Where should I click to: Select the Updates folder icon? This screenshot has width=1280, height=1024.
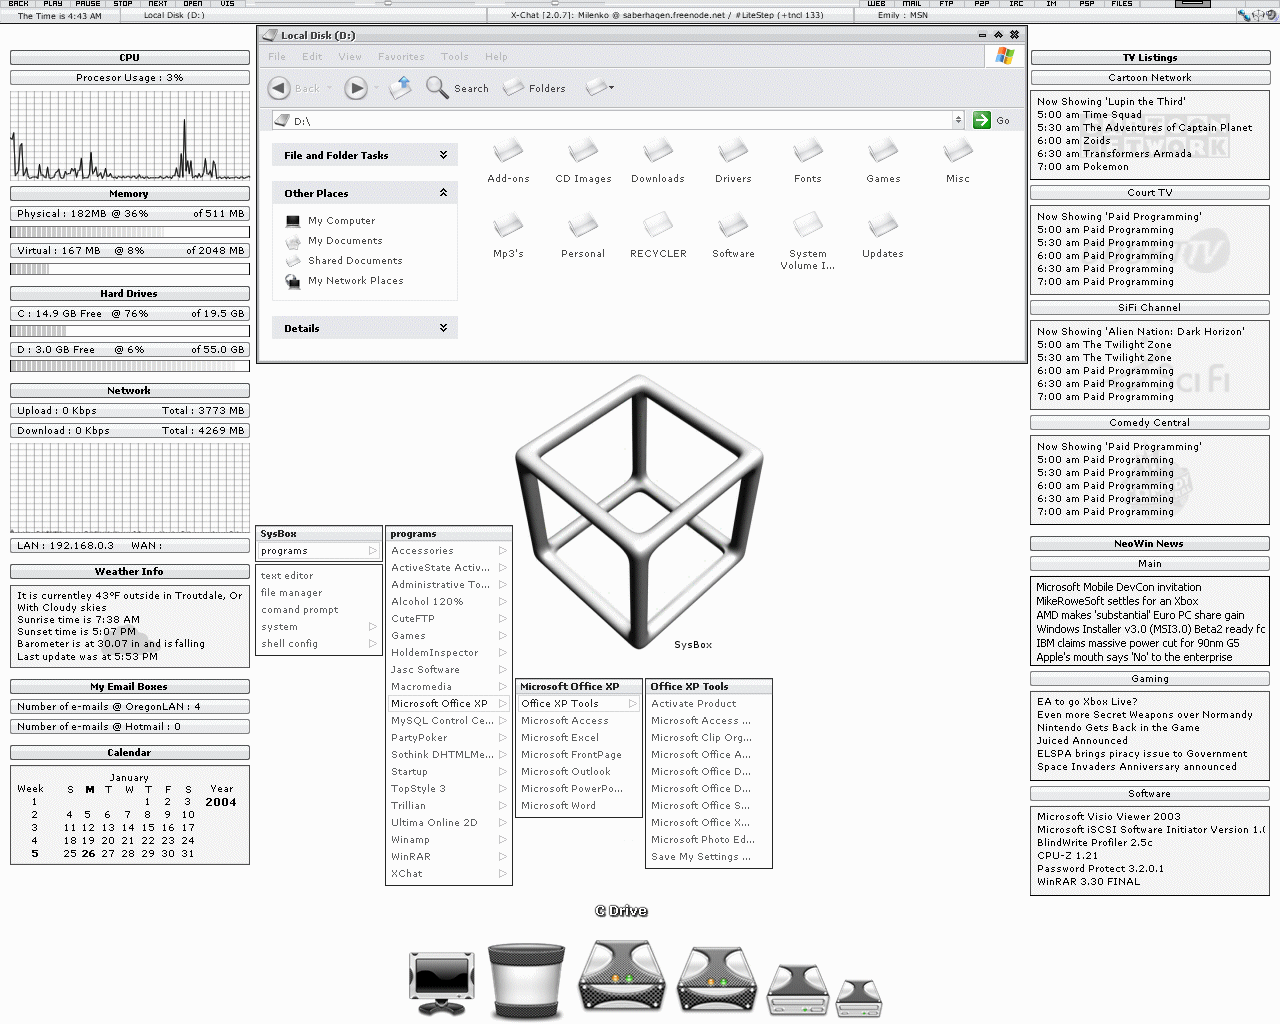click(883, 235)
